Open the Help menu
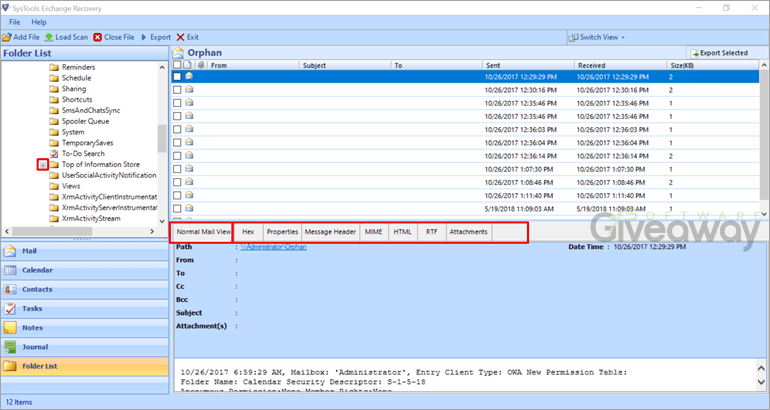The width and height of the screenshot is (770, 410). (38, 22)
